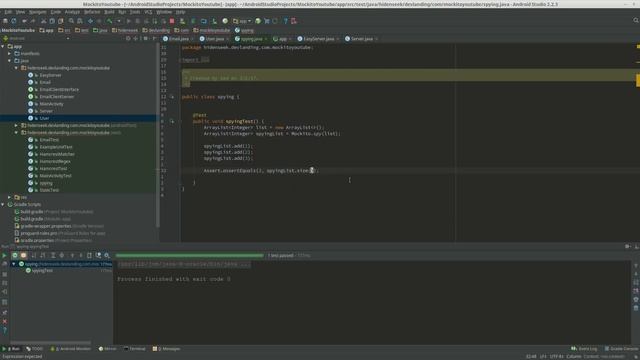Click the red Stop toolbar icon
640x360 pixels.
coord(172,21)
